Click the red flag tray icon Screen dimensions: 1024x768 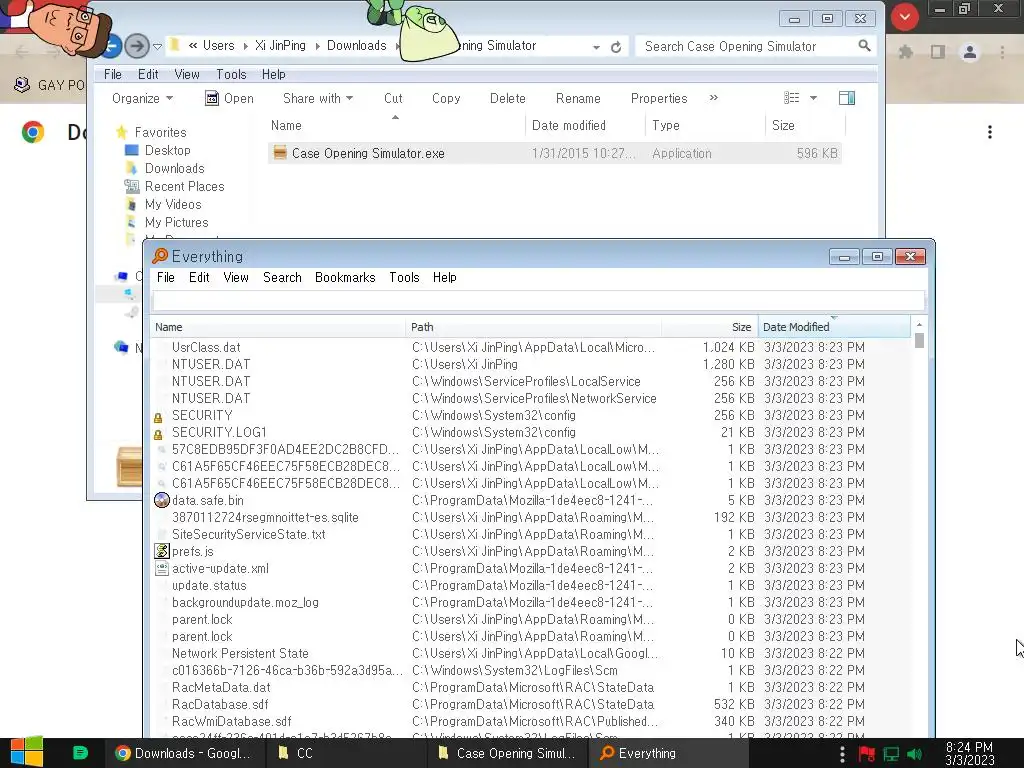[867, 754]
